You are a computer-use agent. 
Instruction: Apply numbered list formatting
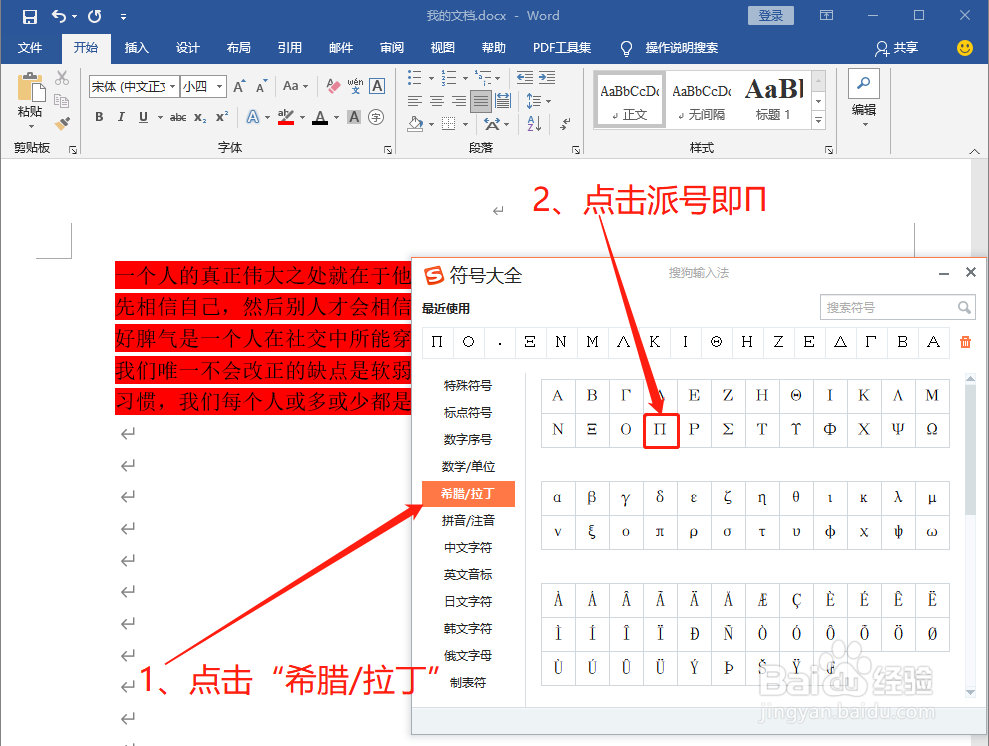coord(449,78)
